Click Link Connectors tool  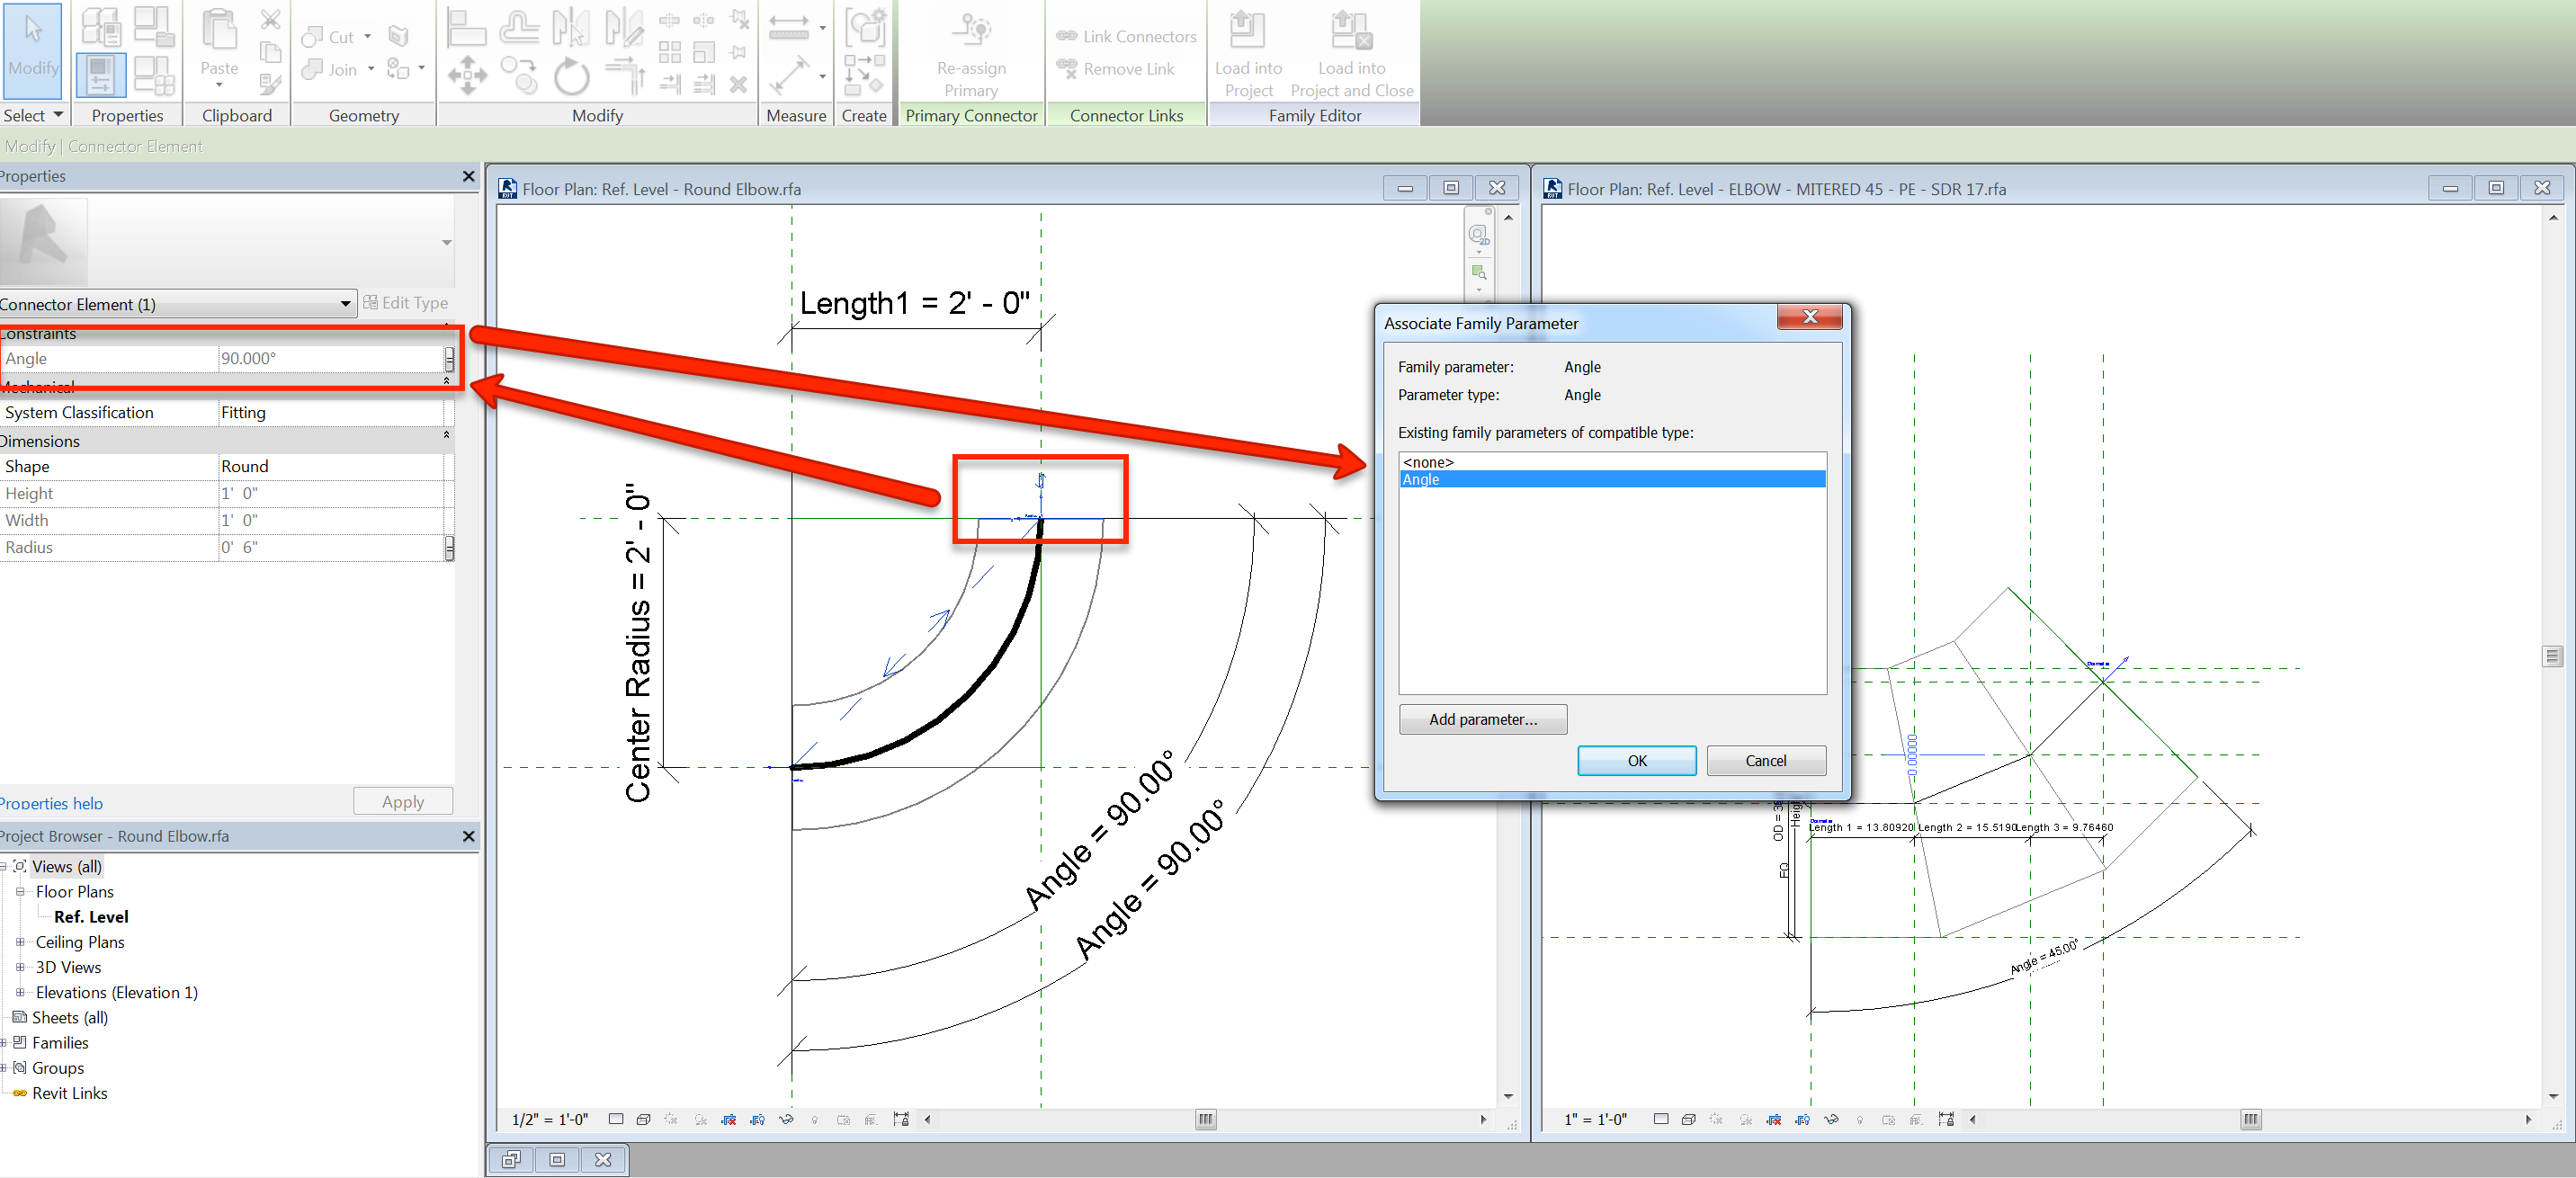point(1127,36)
